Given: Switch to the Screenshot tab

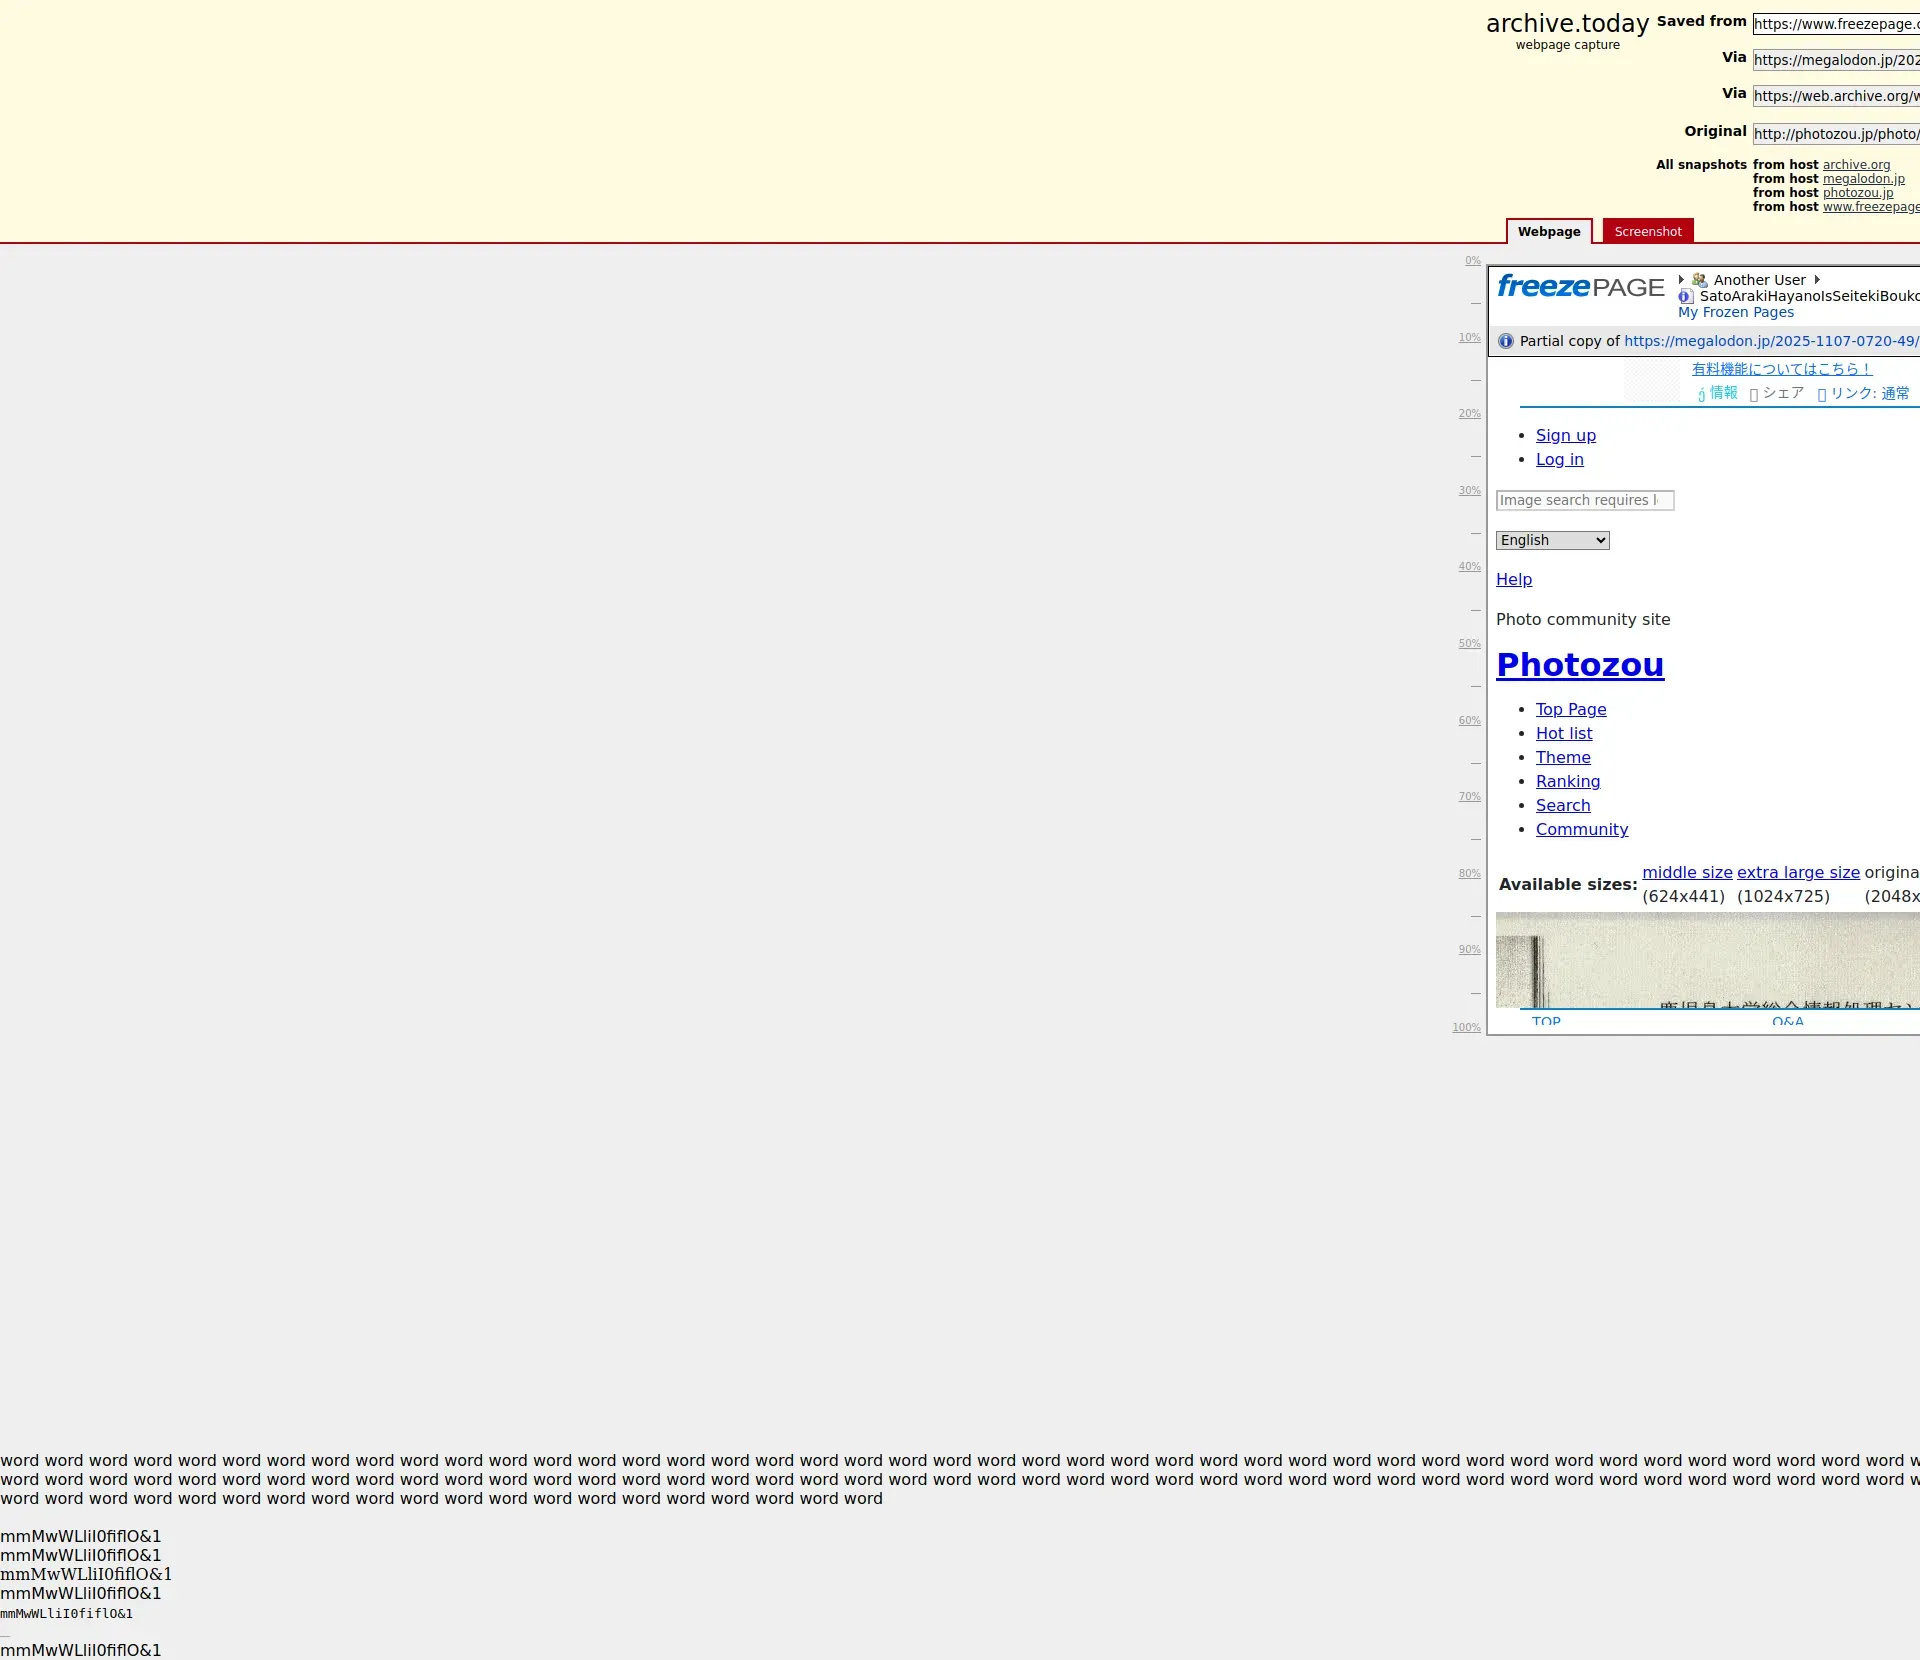Looking at the screenshot, I should point(1647,231).
